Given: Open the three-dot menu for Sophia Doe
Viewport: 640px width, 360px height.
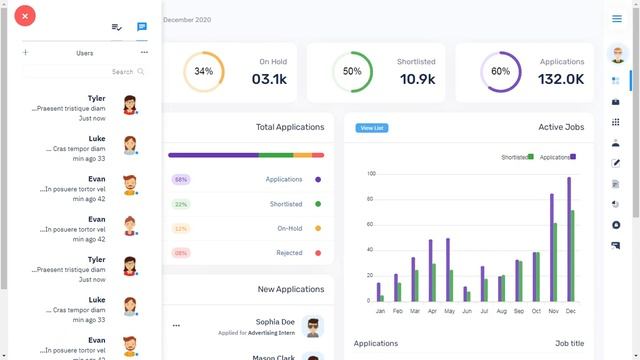Looking at the screenshot, I should point(176,325).
